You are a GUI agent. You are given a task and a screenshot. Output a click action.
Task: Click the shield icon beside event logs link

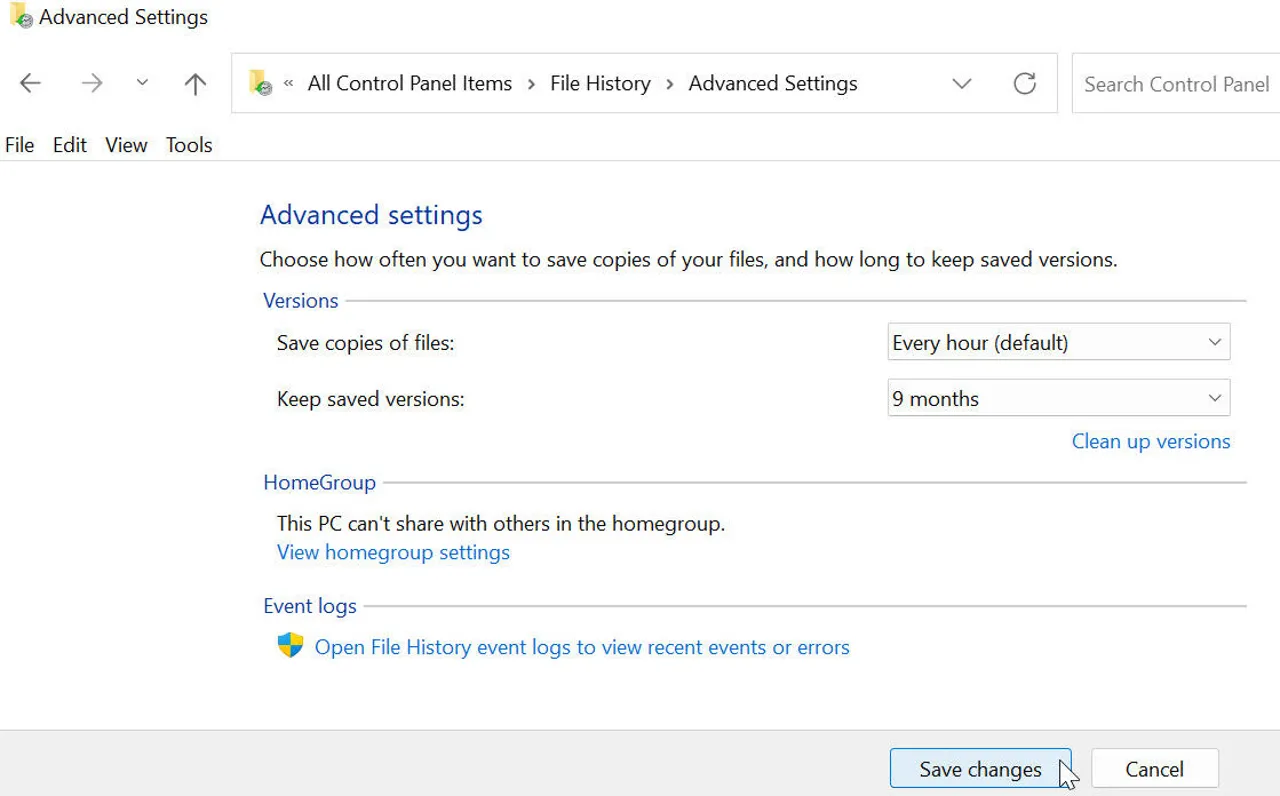(x=290, y=646)
